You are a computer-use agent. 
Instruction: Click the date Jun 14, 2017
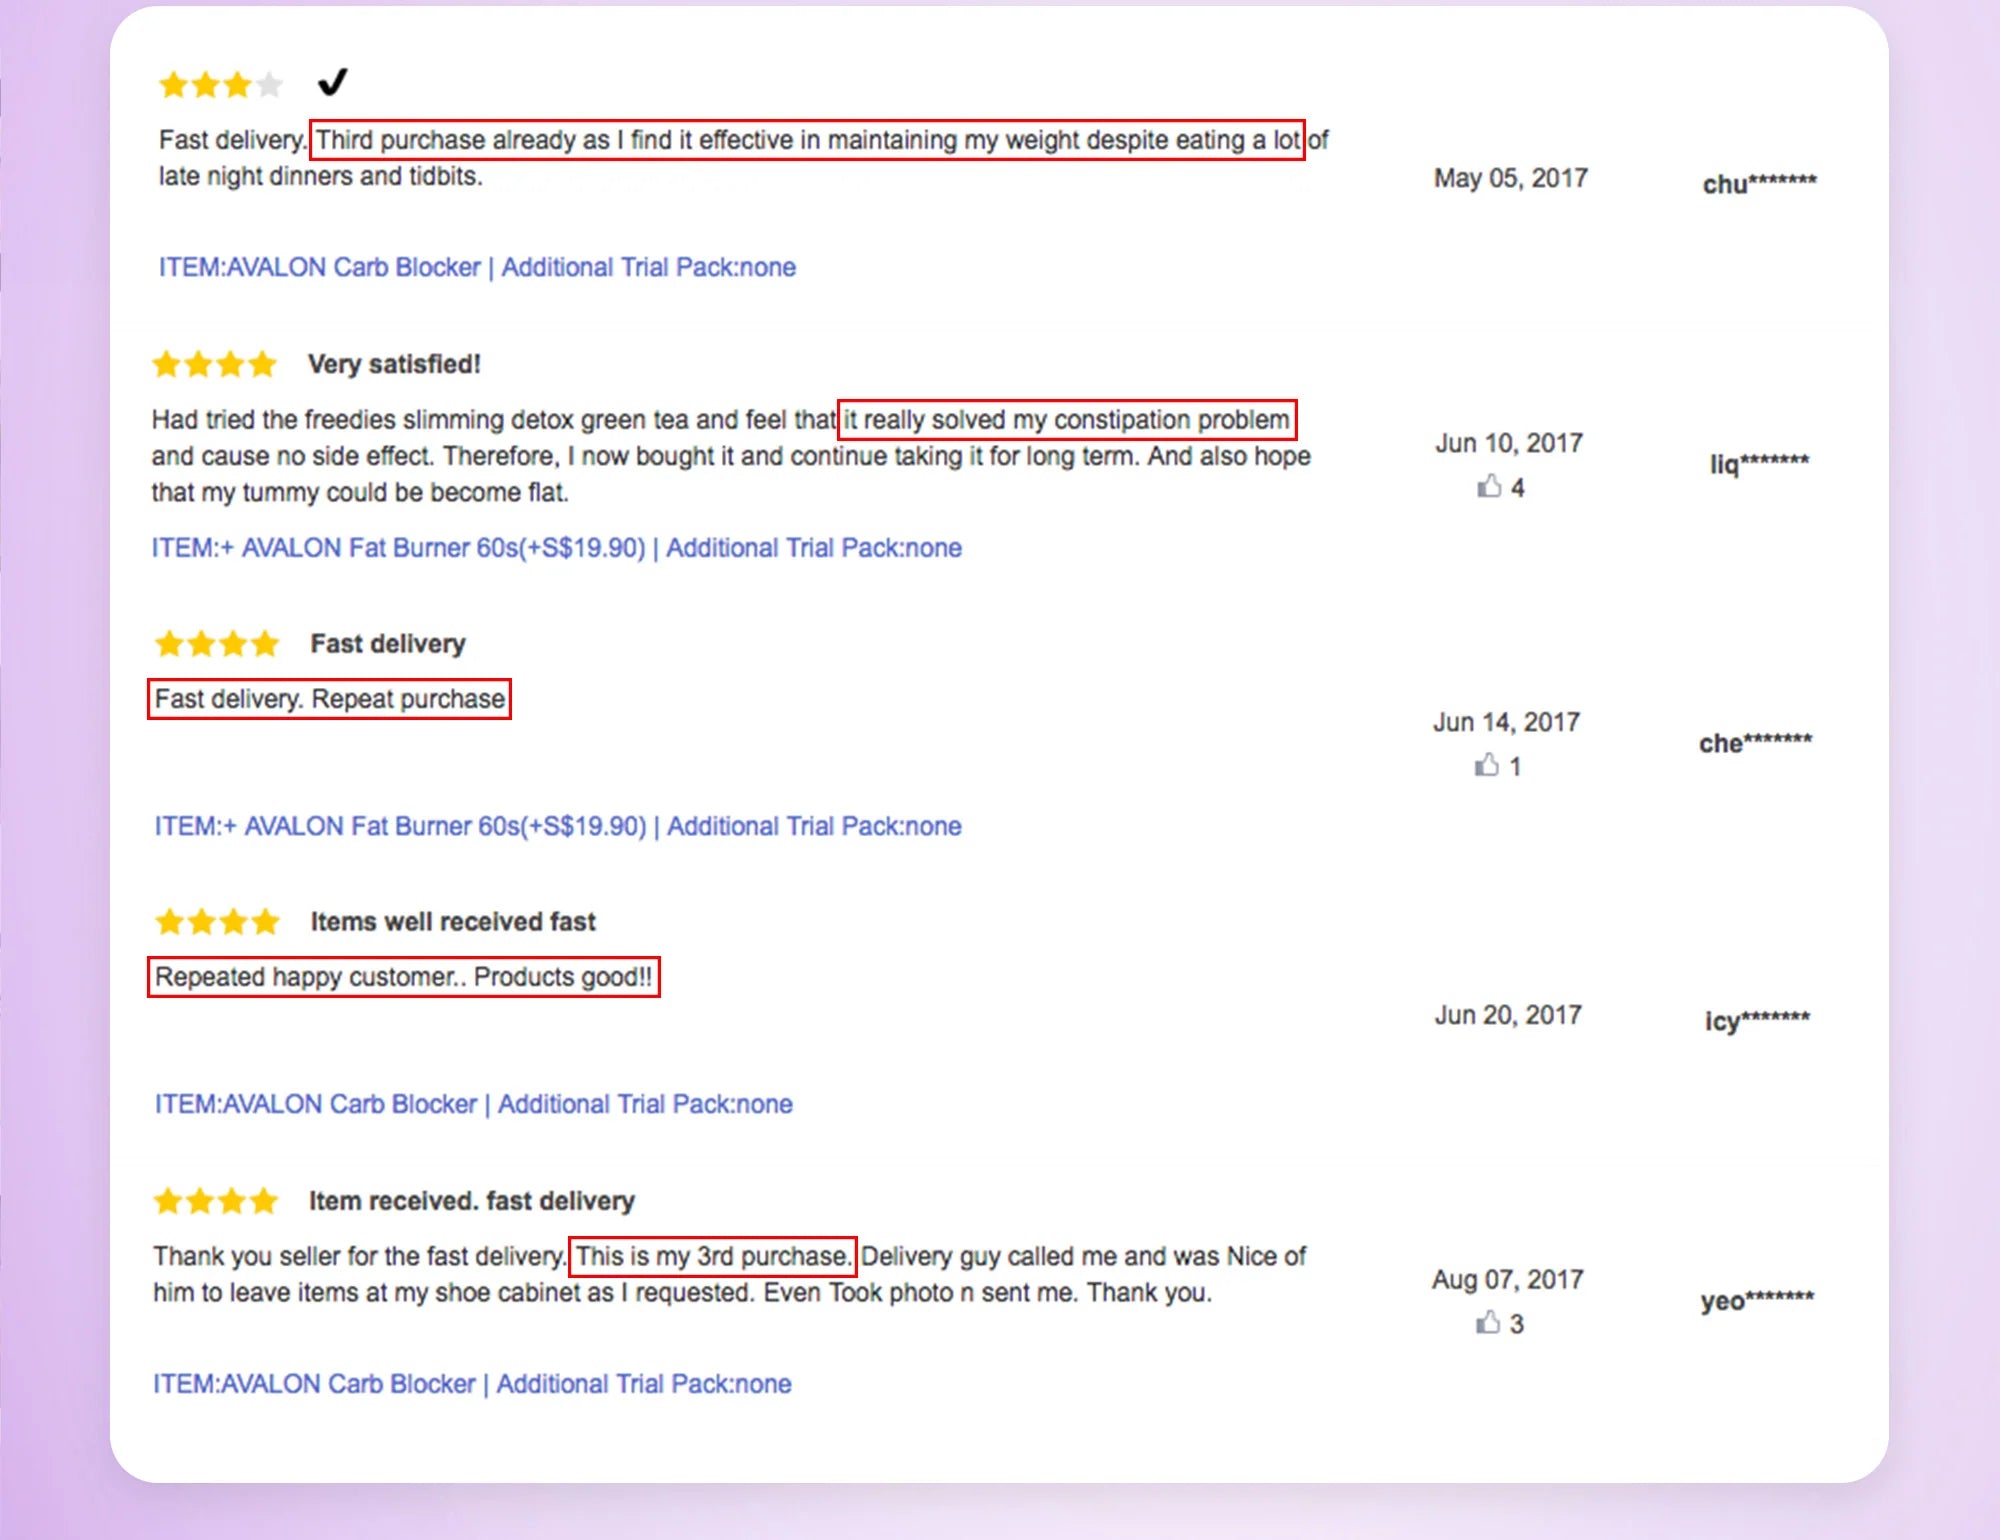tap(1506, 722)
